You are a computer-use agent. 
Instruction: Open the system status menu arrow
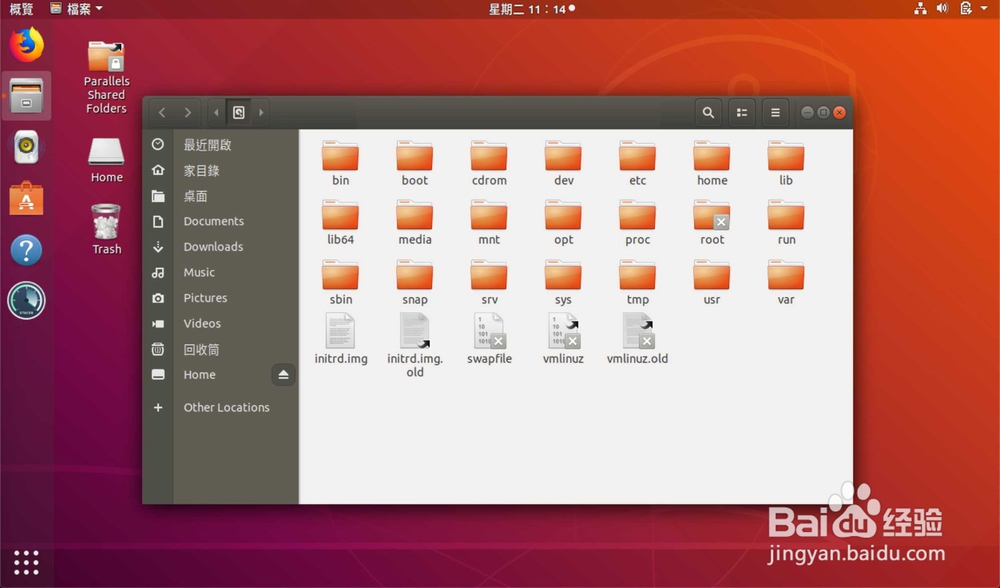tap(984, 8)
